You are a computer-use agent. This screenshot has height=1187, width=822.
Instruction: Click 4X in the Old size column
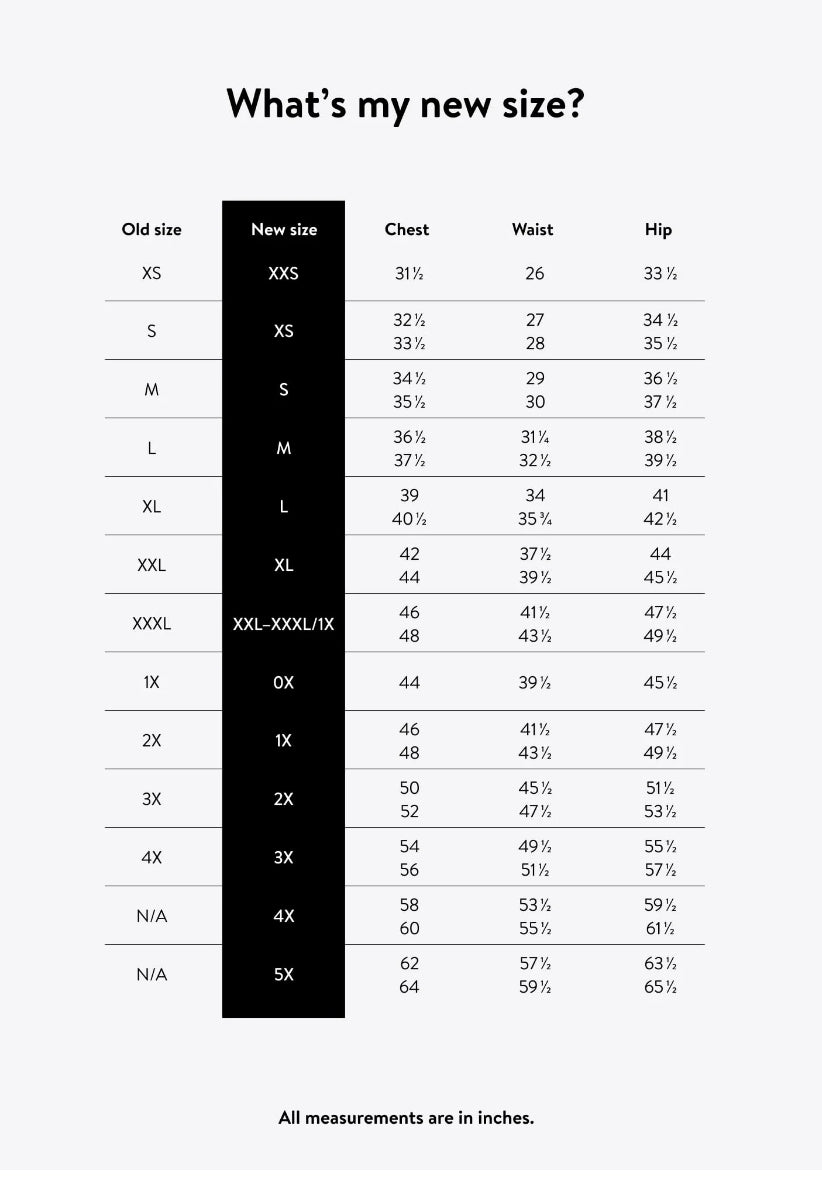152,857
